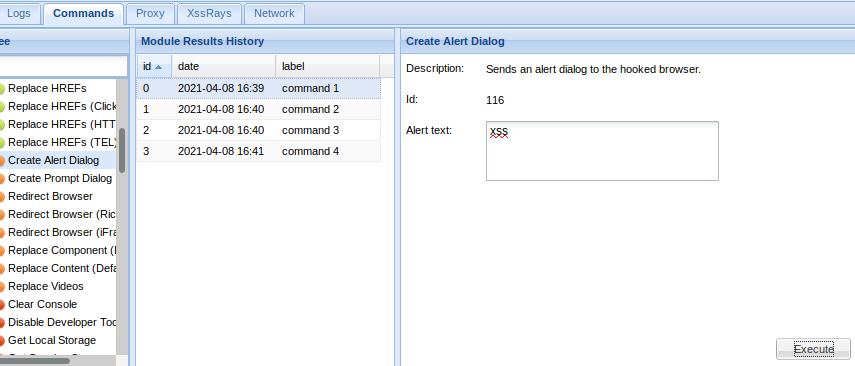
Task: Select the Replace HREFs (TEL) module
Action: tap(62, 142)
